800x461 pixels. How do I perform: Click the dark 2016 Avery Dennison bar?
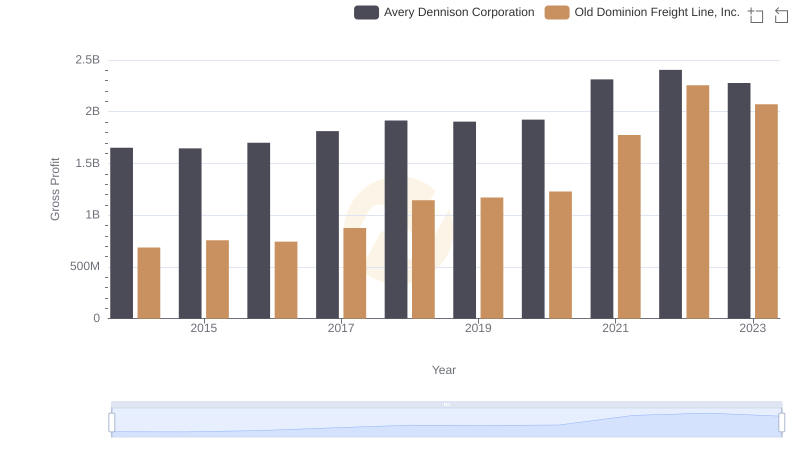tap(259, 230)
